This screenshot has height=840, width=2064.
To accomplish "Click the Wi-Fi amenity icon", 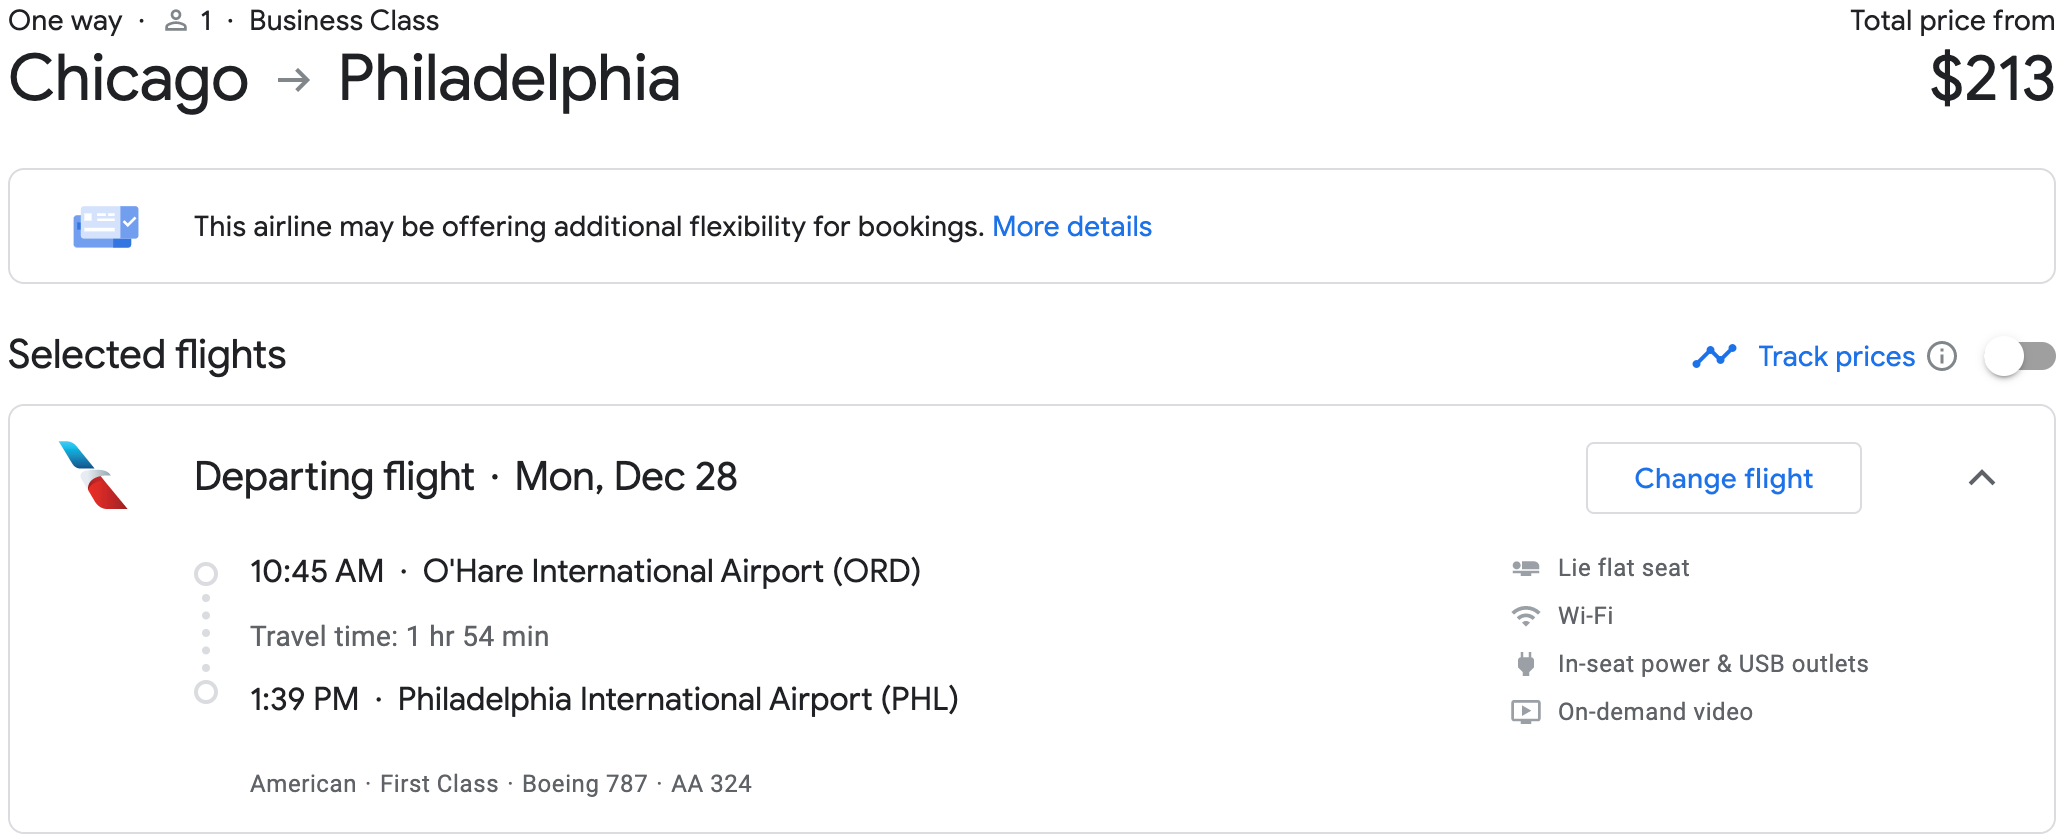I will [1525, 616].
